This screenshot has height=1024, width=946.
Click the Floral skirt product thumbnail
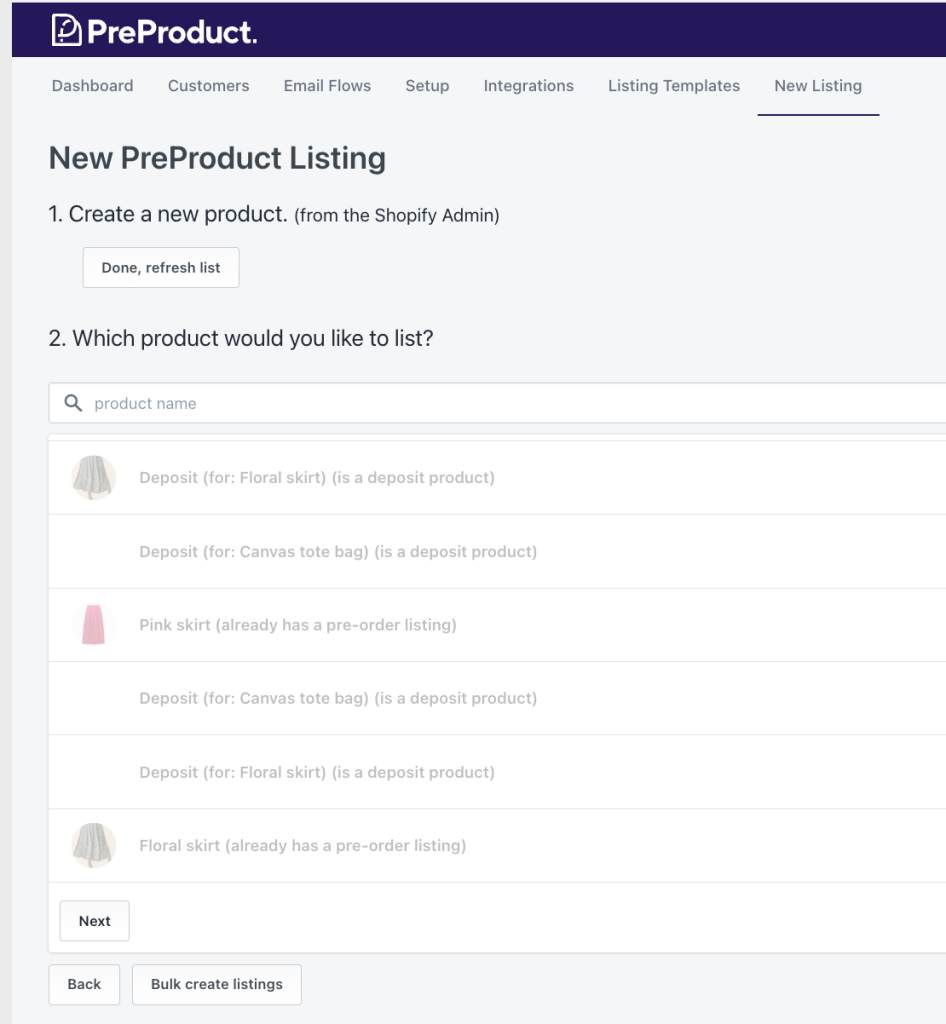click(x=93, y=845)
